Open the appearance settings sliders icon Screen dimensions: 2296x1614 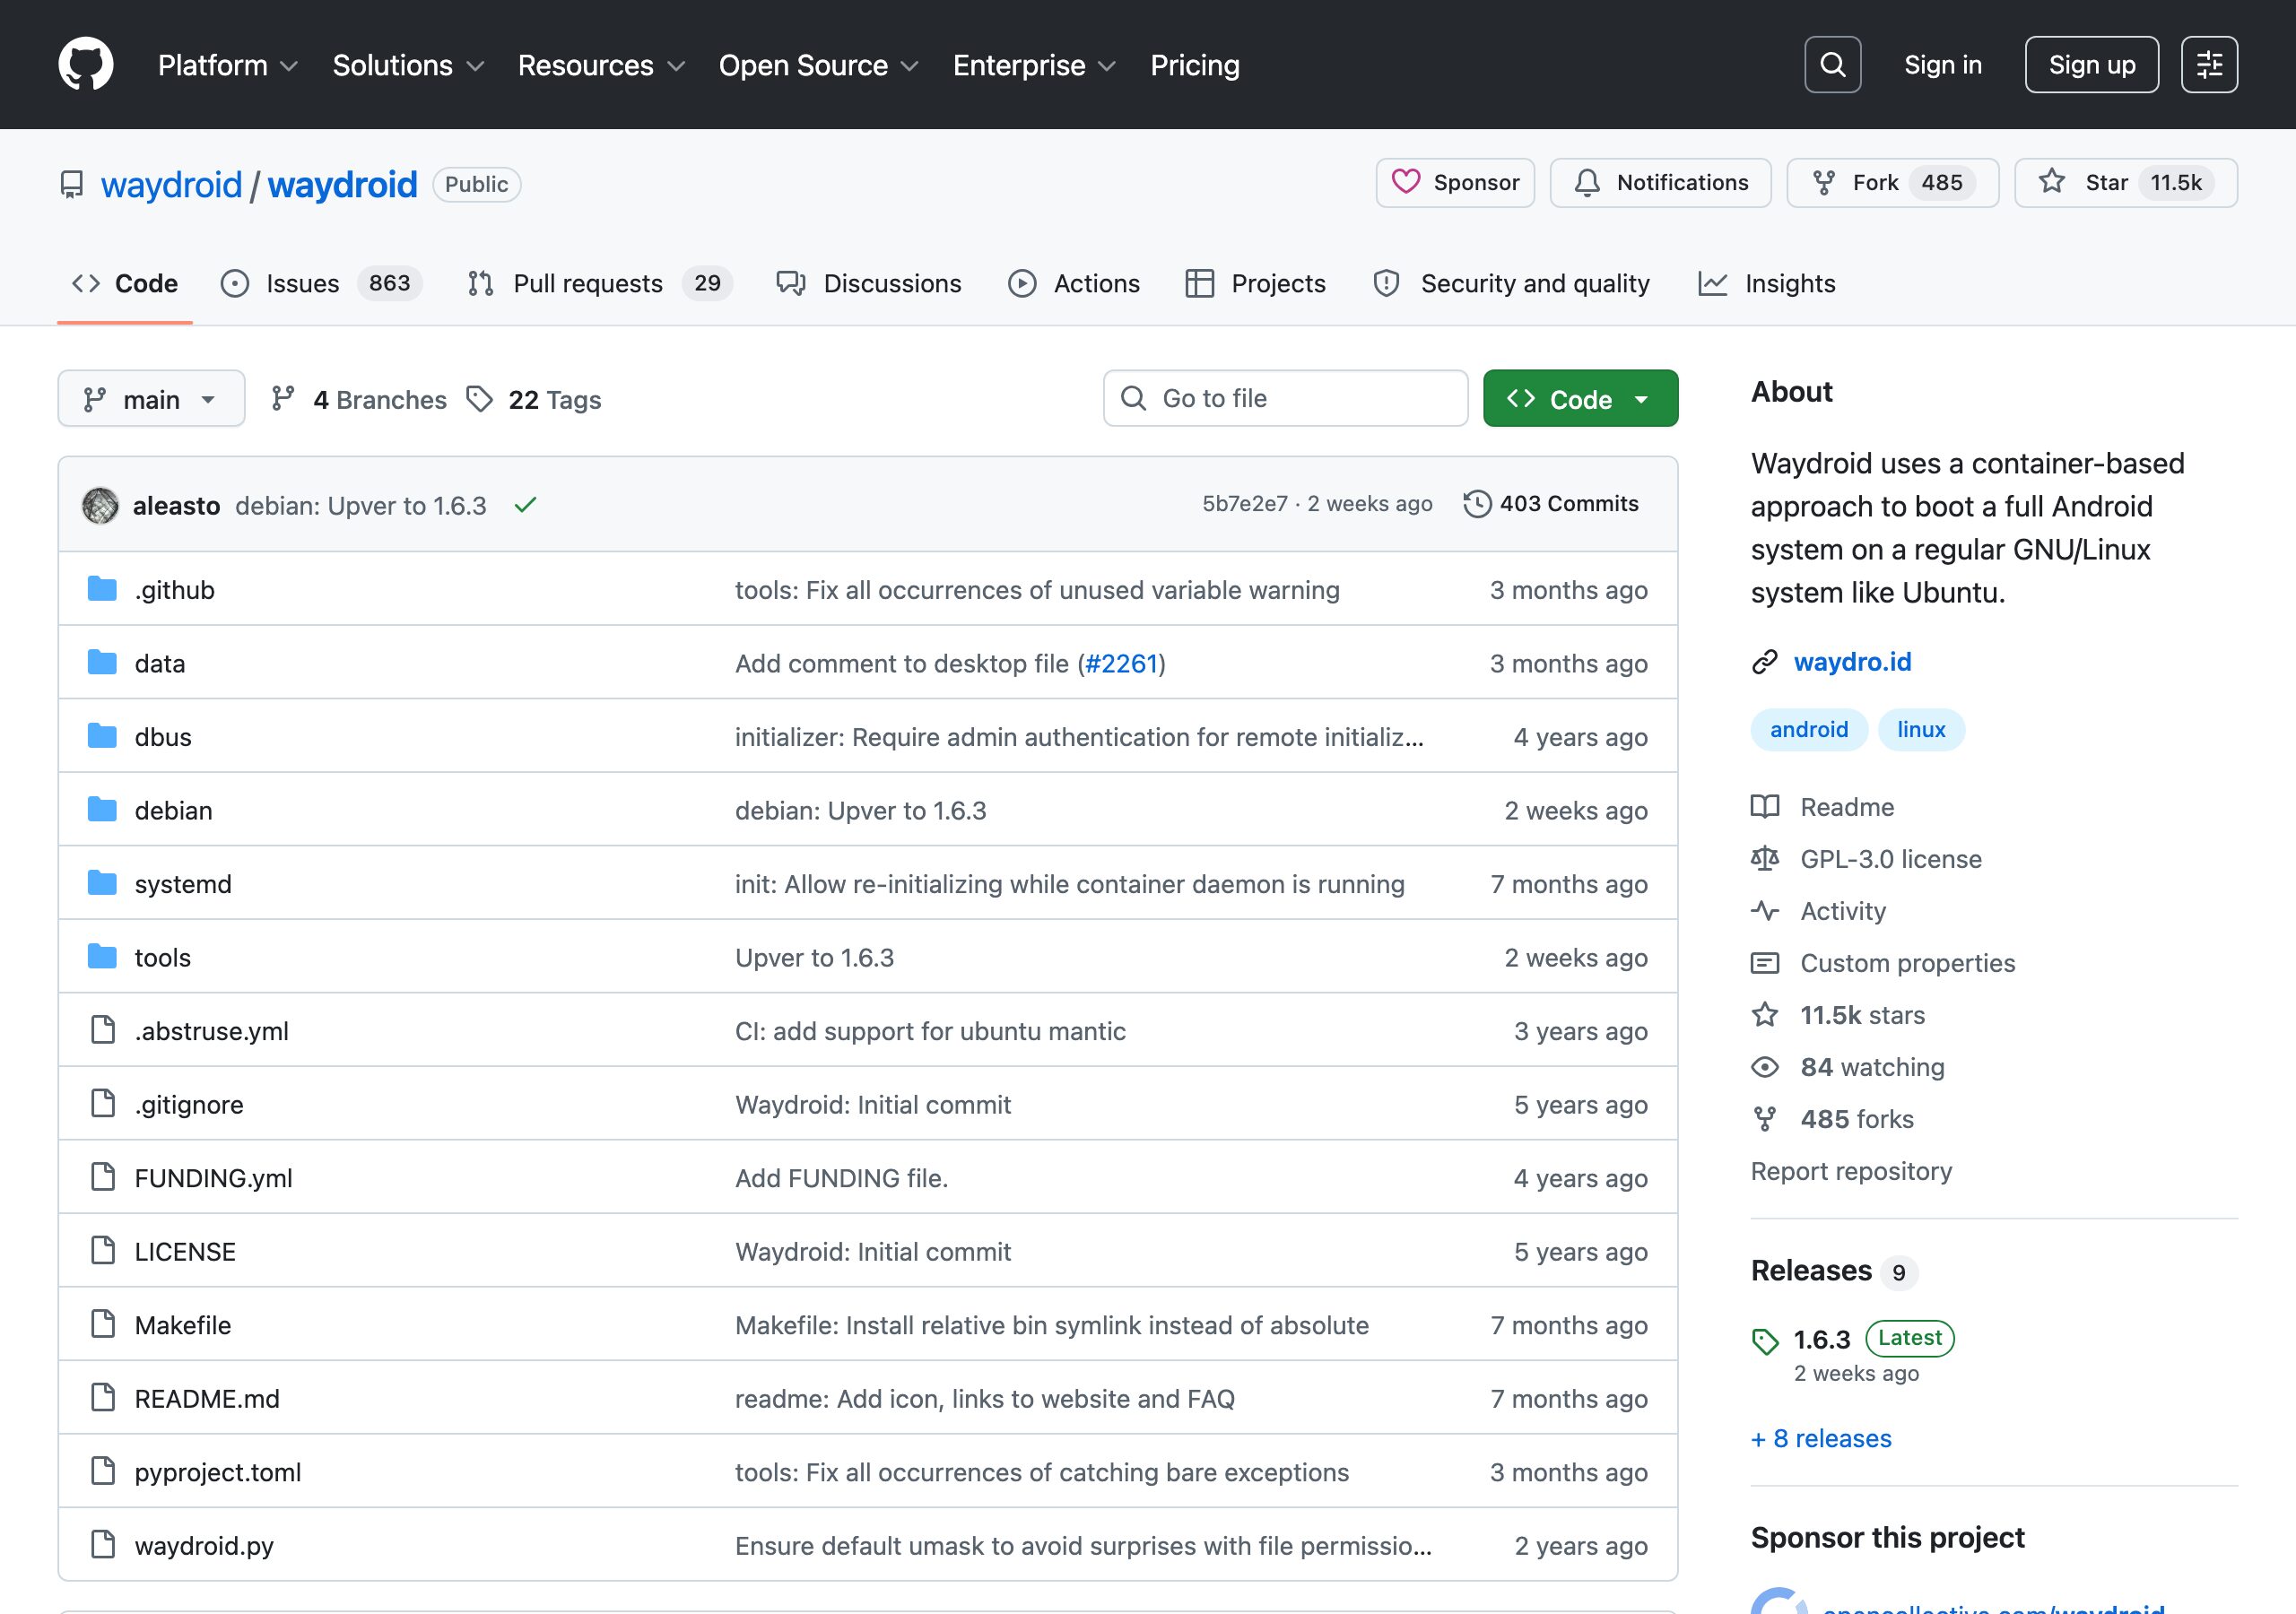coord(2209,65)
